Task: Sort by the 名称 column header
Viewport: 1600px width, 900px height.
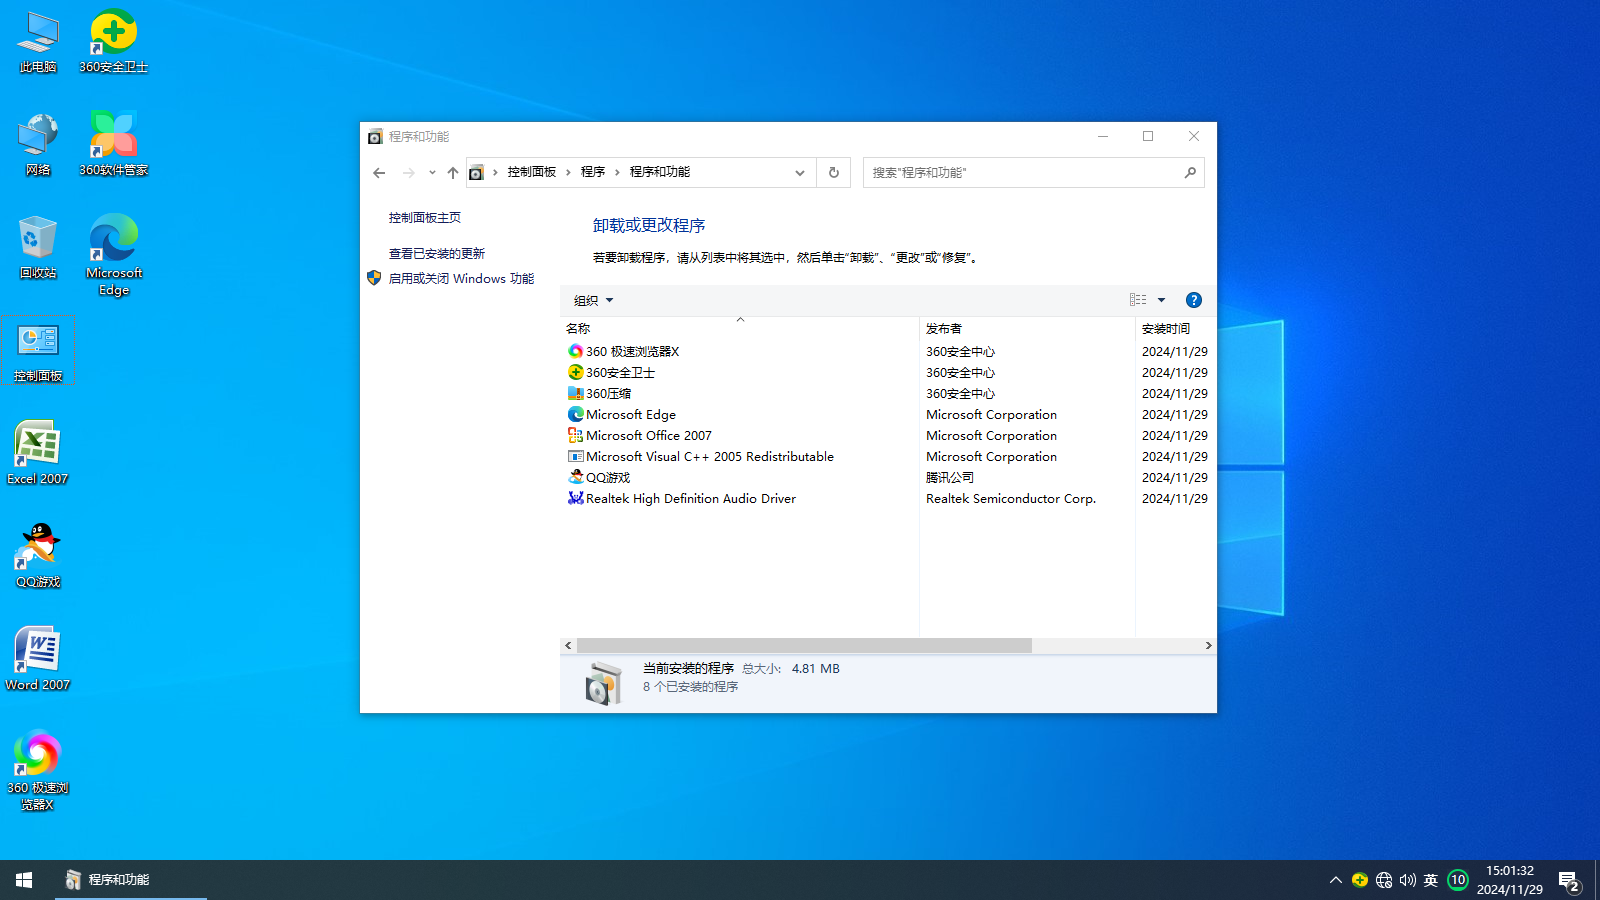Action: (740, 328)
